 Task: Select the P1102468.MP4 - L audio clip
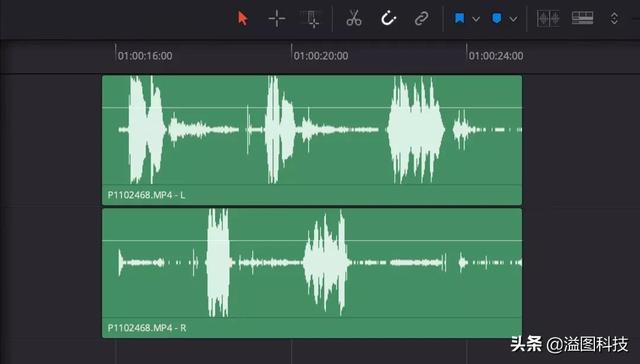[312, 140]
